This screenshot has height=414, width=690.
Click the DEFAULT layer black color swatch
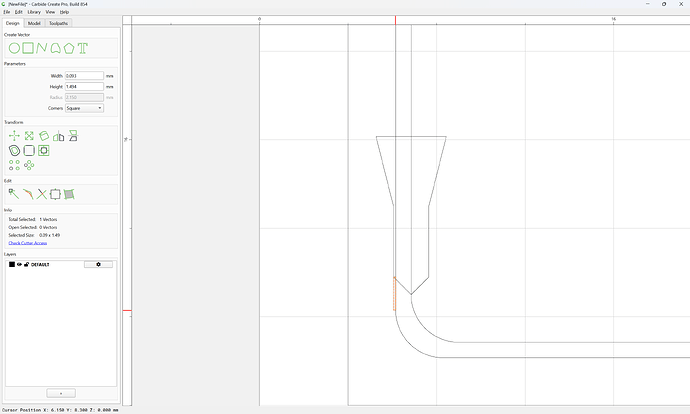click(12, 264)
